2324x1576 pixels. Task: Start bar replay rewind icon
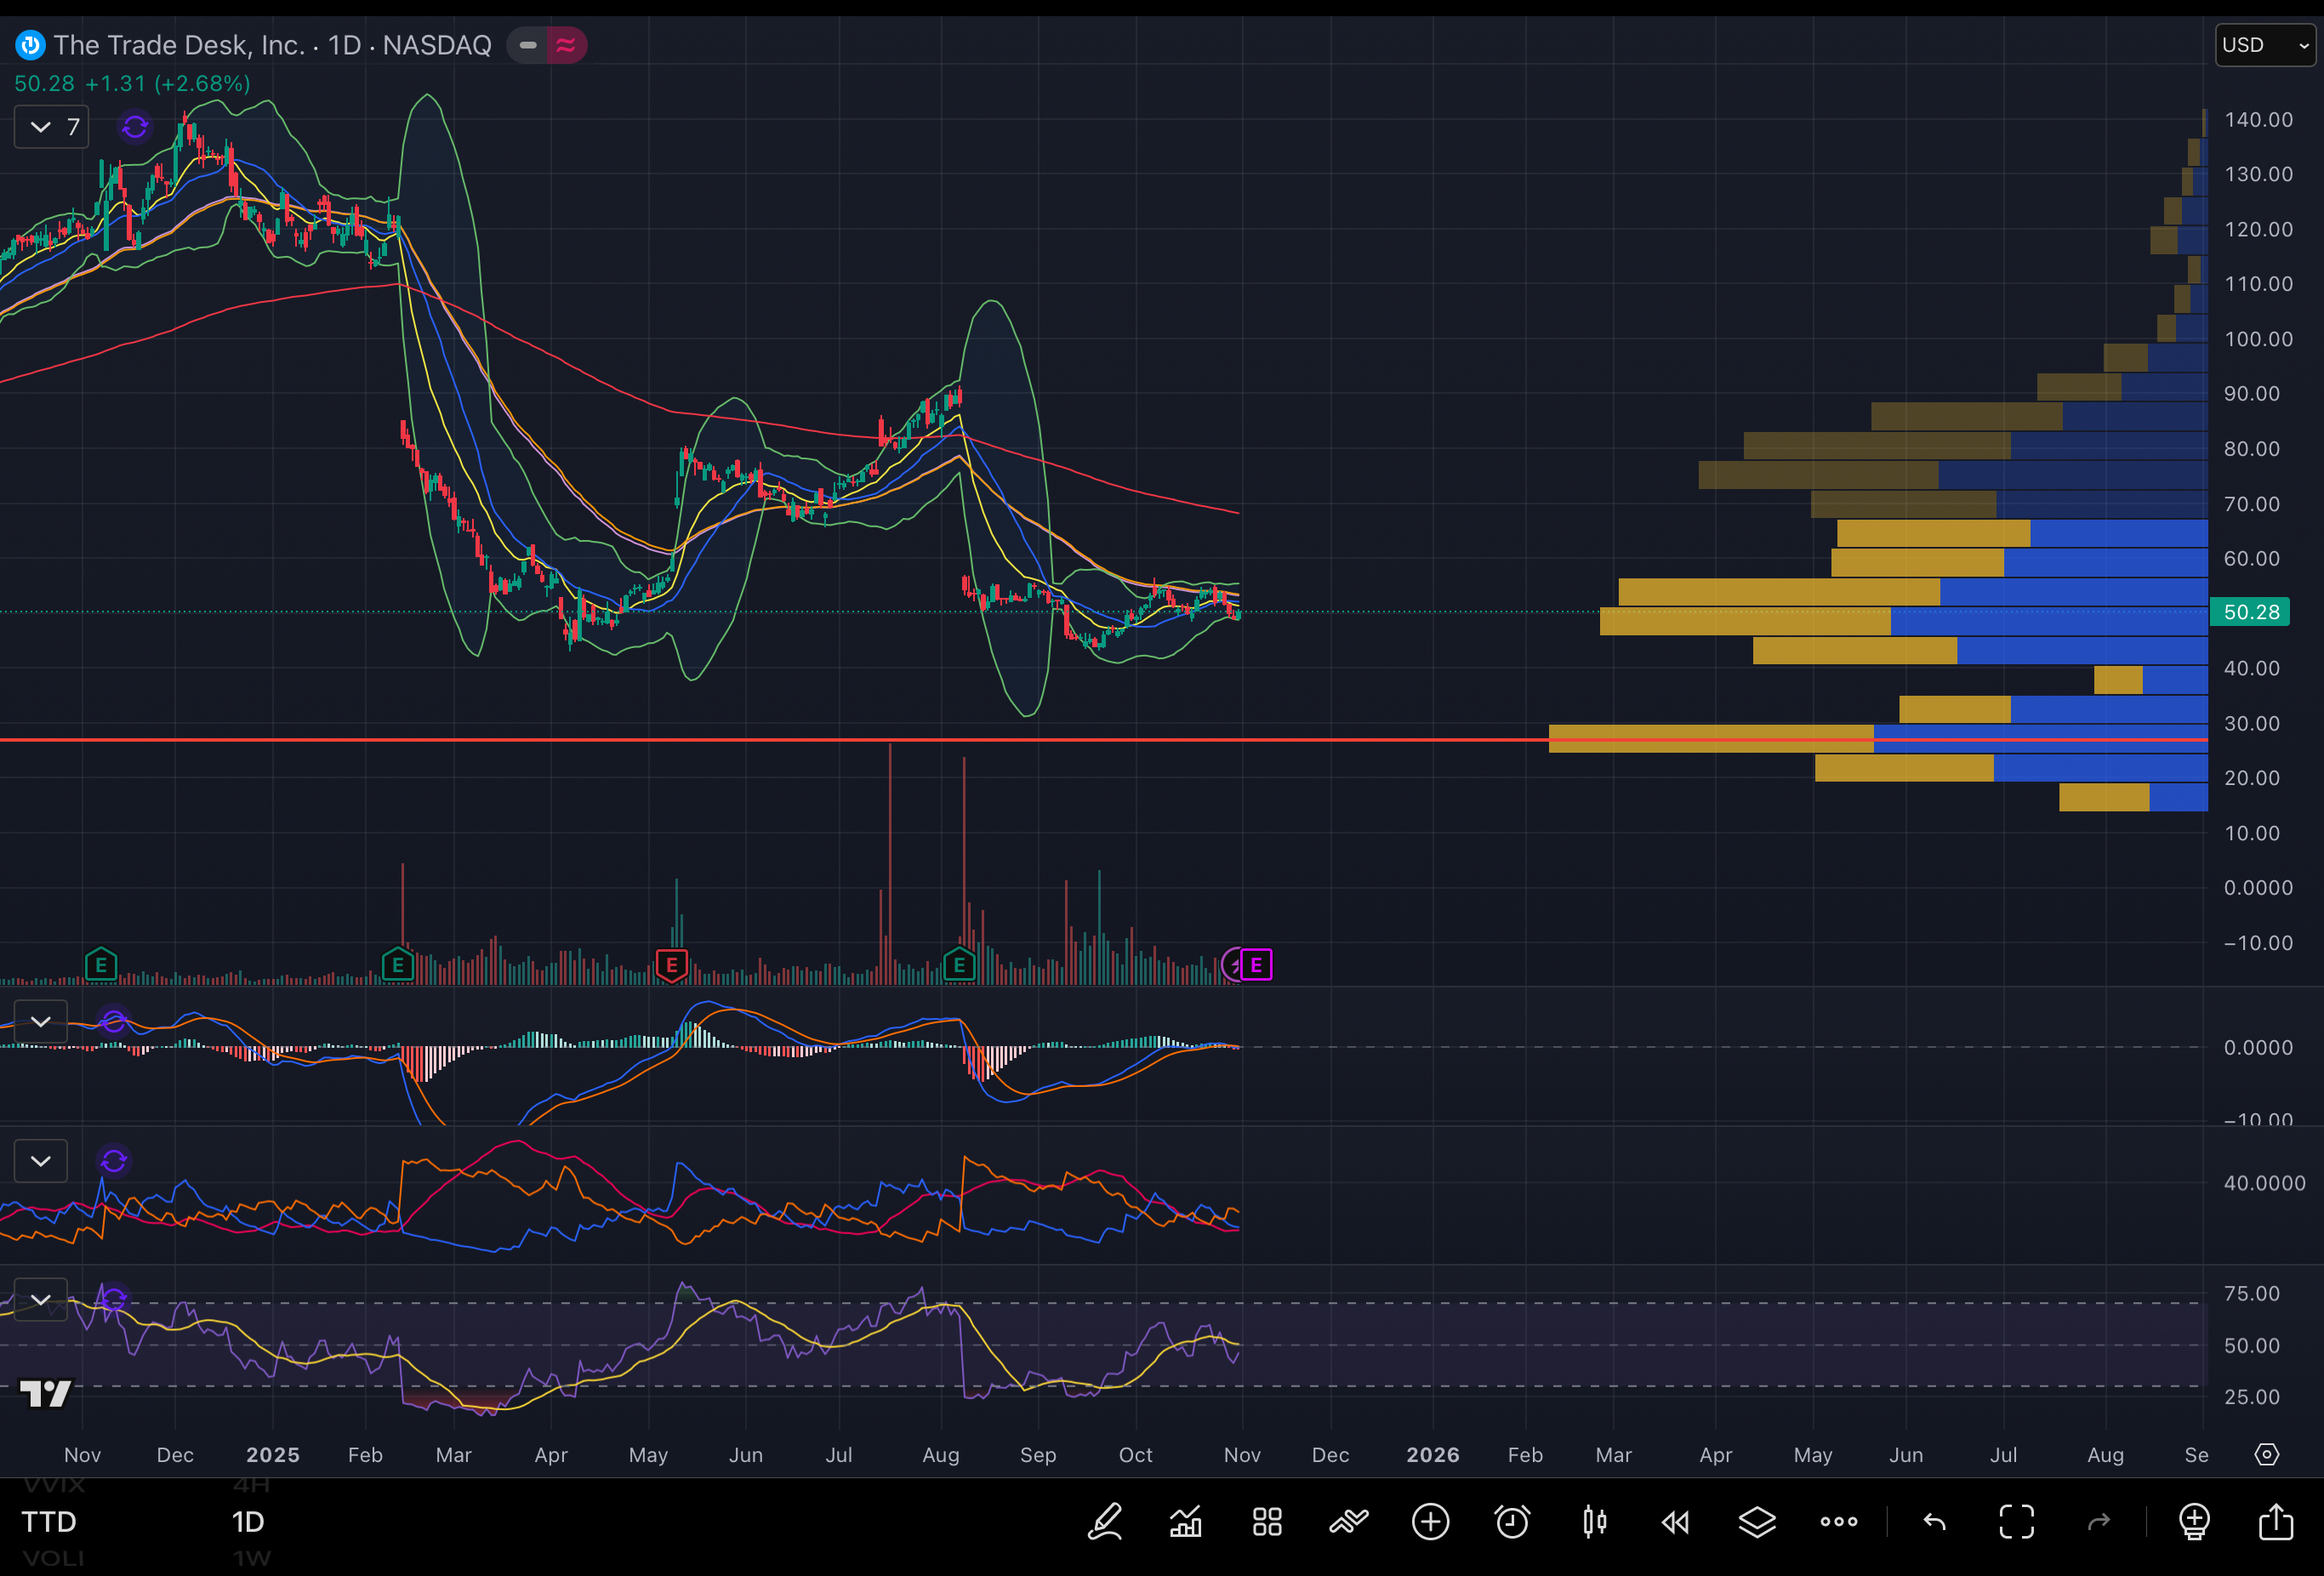pyautogui.click(x=1676, y=1522)
